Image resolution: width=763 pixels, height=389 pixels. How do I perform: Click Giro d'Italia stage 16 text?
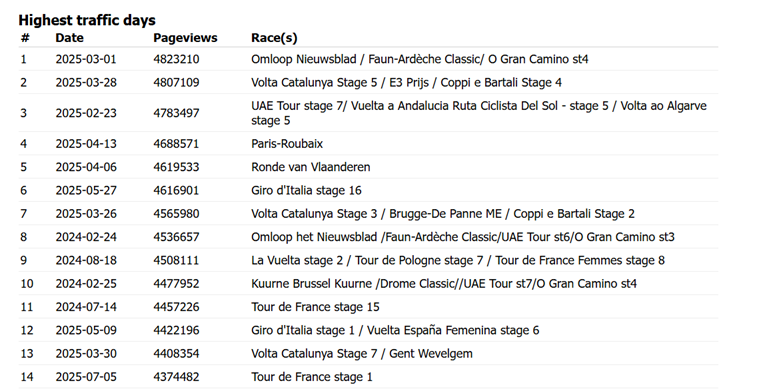click(x=306, y=190)
